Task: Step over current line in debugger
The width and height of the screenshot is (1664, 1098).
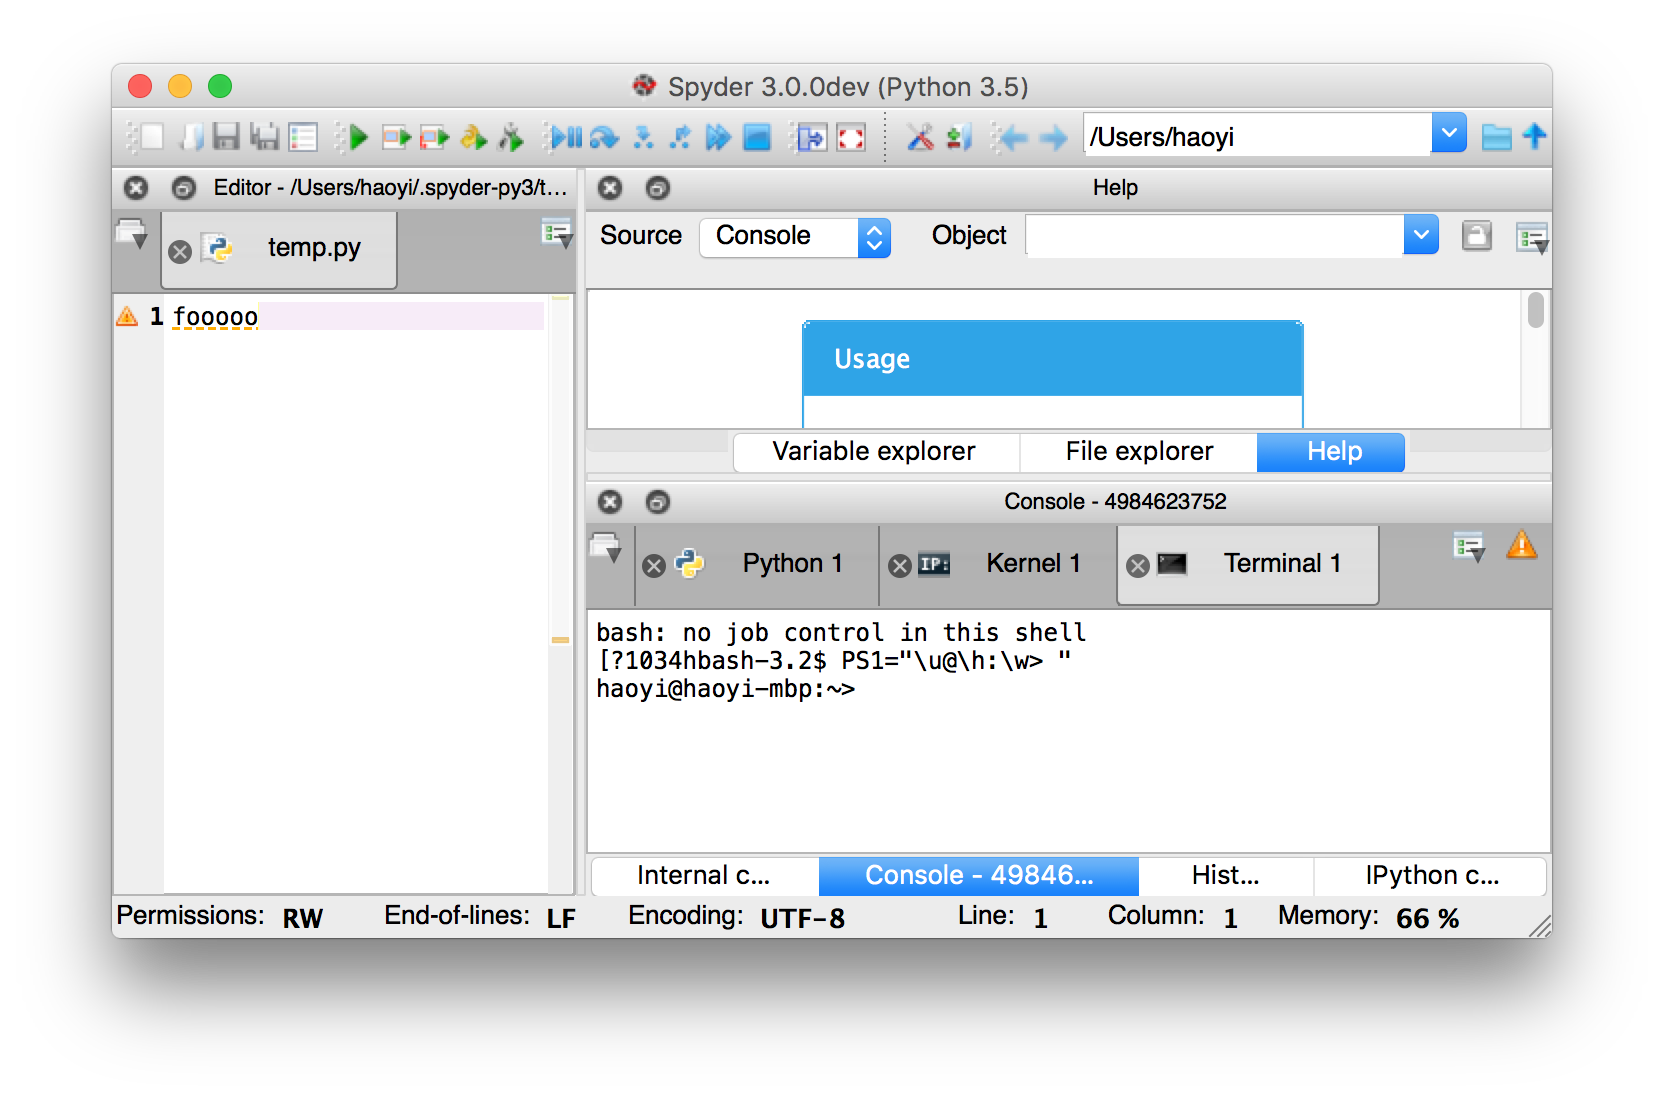Action: pos(604,137)
